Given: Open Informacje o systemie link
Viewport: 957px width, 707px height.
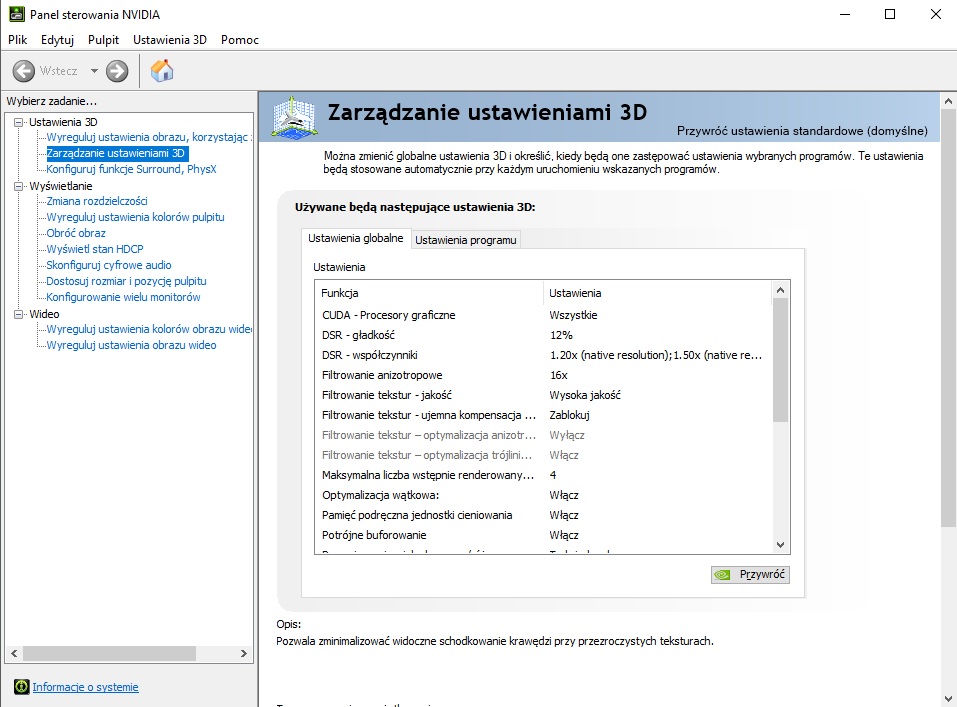Looking at the screenshot, I should (x=85, y=687).
